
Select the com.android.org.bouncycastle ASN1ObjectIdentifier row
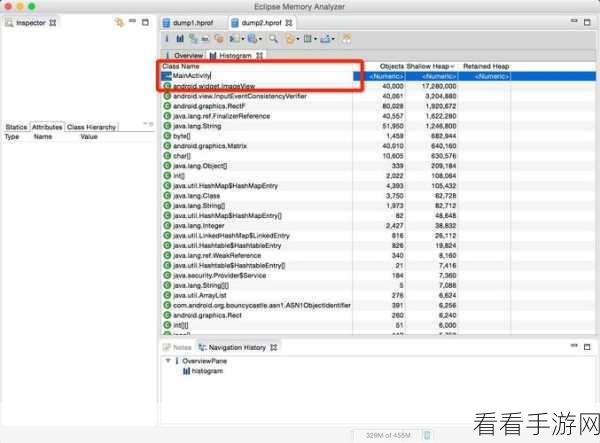(x=378, y=305)
